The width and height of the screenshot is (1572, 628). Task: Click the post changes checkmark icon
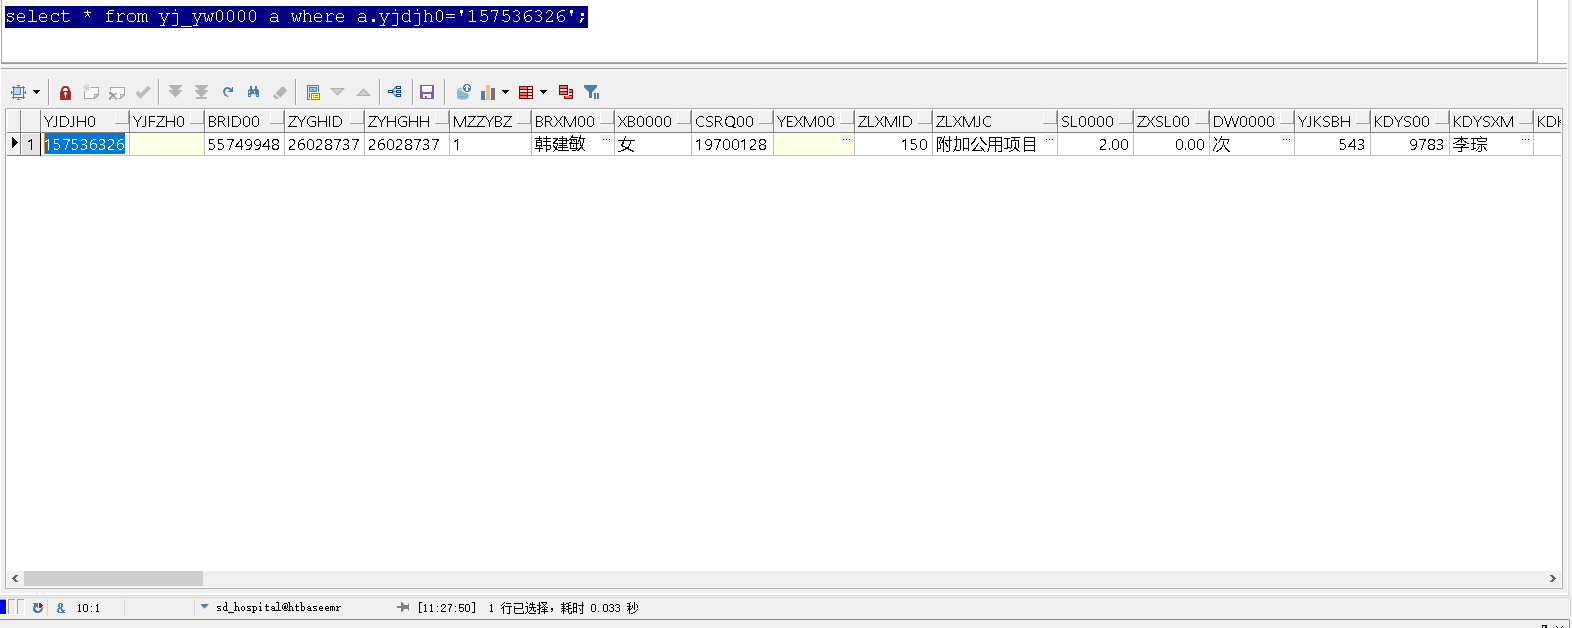coord(143,92)
